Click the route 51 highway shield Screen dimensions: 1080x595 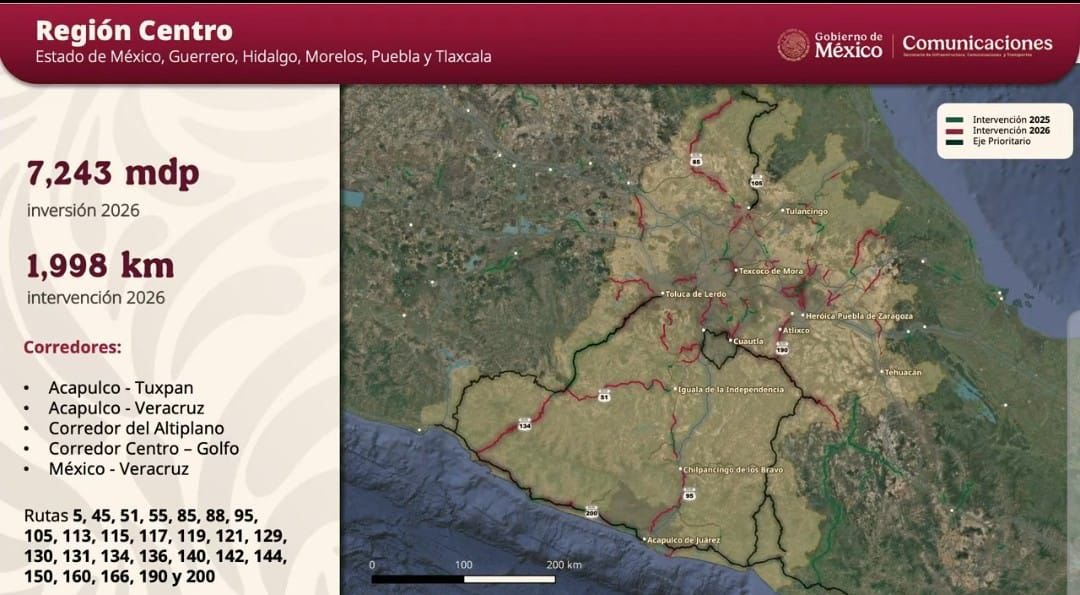click(x=604, y=396)
